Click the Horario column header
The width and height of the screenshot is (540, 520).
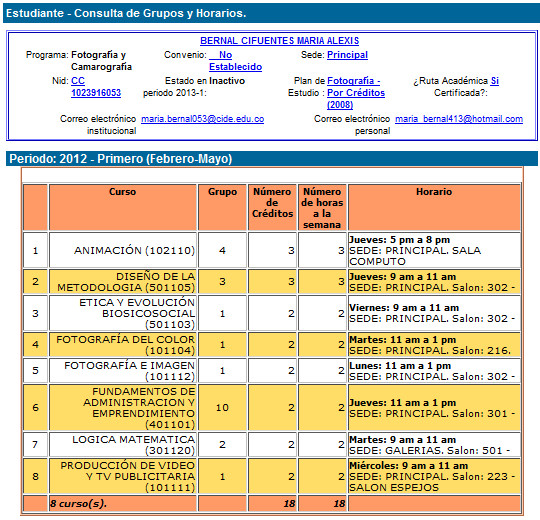pyautogui.click(x=434, y=207)
